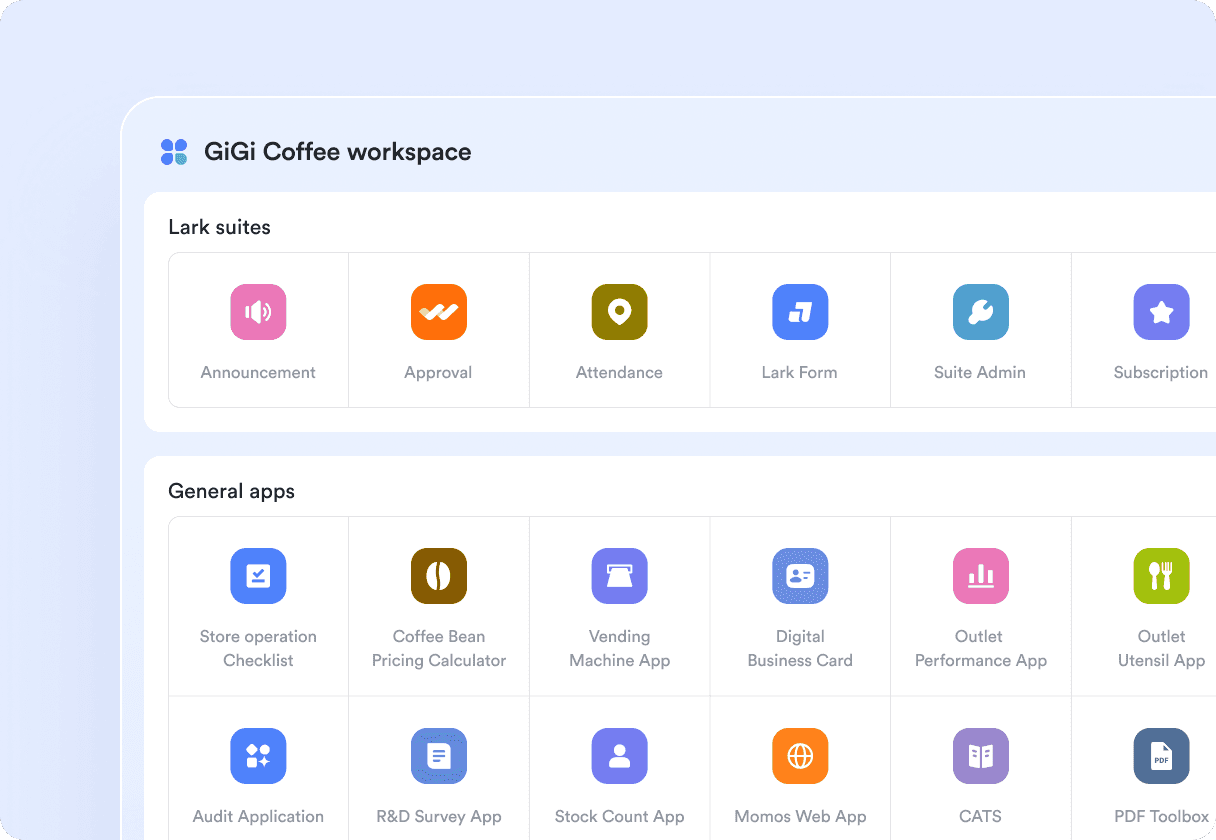Click the Announcement label text
Viewport: 1216px width, 840px height.
tap(258, 372)
